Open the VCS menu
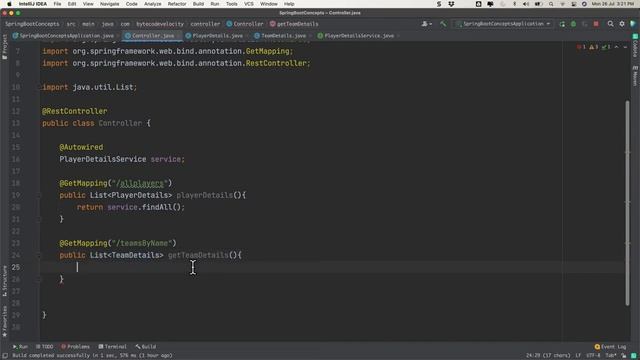 pyautogui.click(x=249, y=4)
